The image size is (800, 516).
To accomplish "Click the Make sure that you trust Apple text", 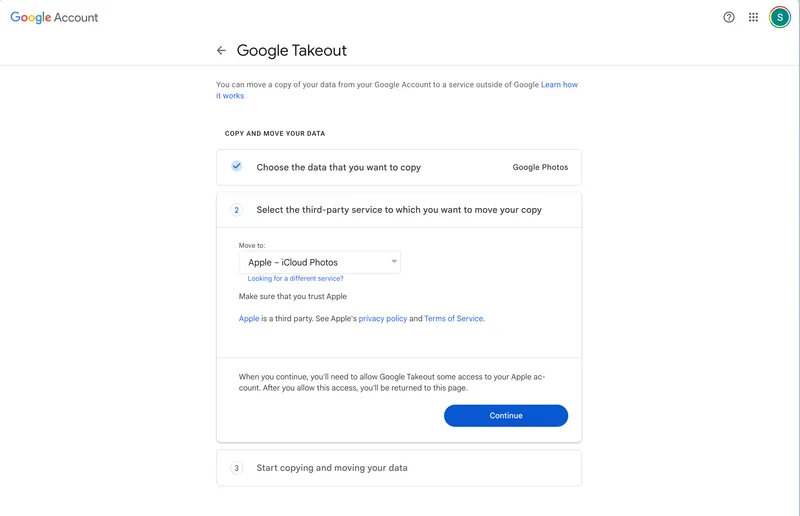I will tap(292, 297).
